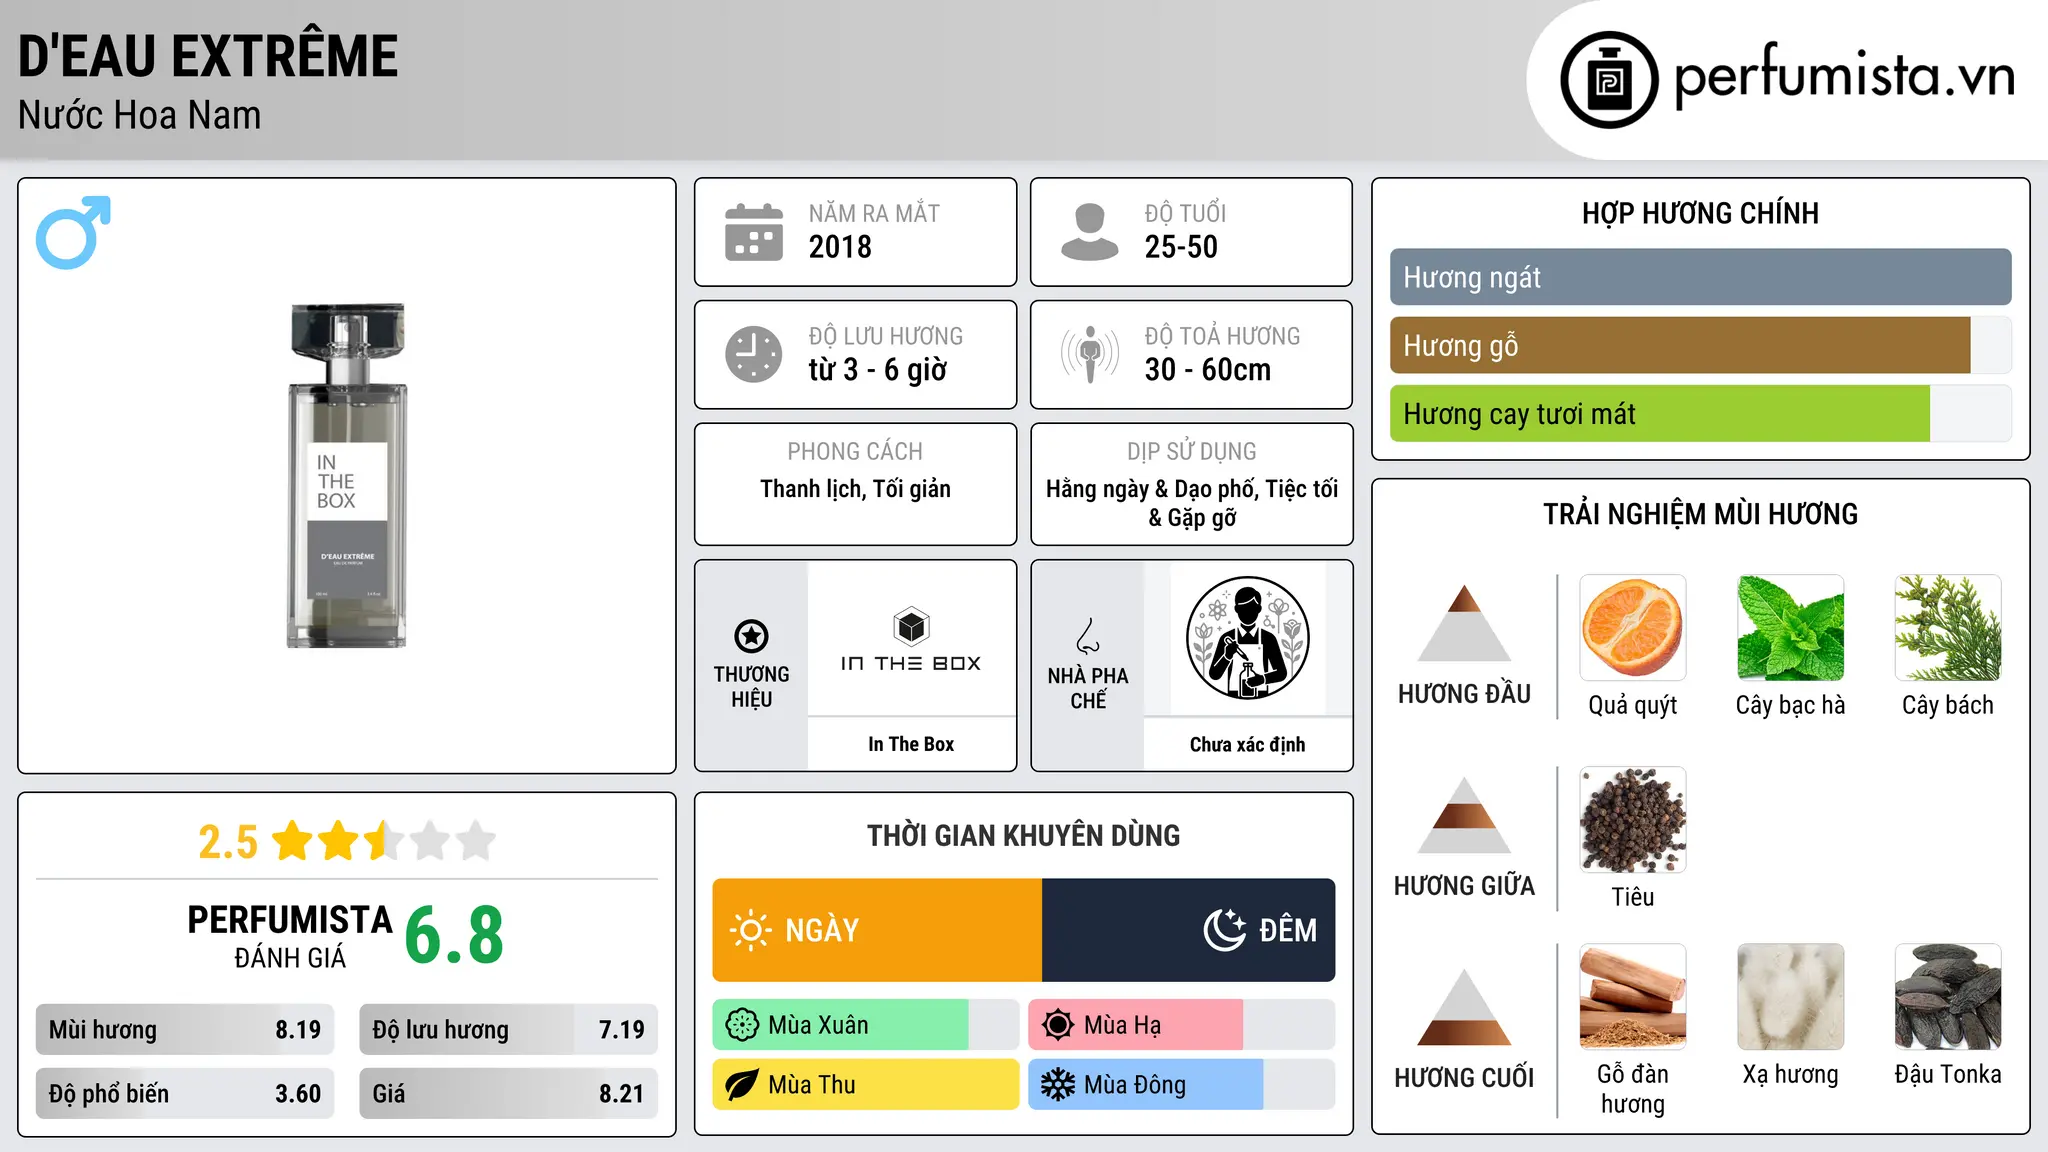
Task: Click the clock icon beside Độ lưu hương
Action: [754, 354]
